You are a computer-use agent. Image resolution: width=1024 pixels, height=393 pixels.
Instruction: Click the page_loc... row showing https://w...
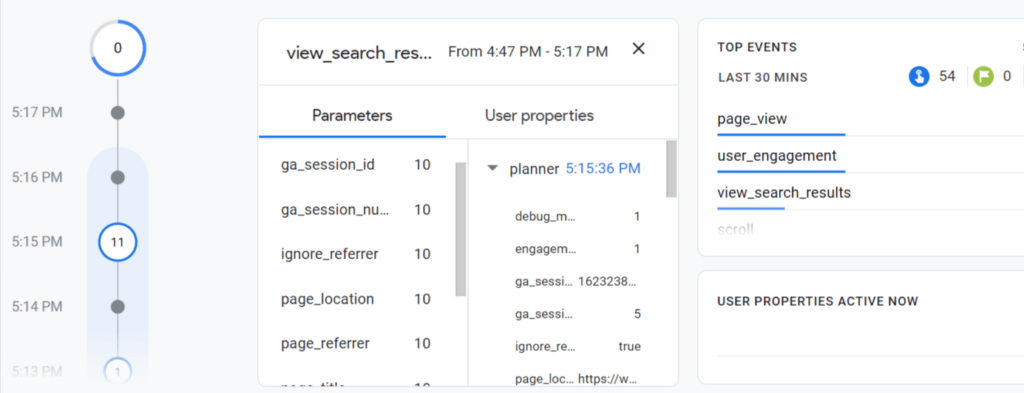coord(577,379)
